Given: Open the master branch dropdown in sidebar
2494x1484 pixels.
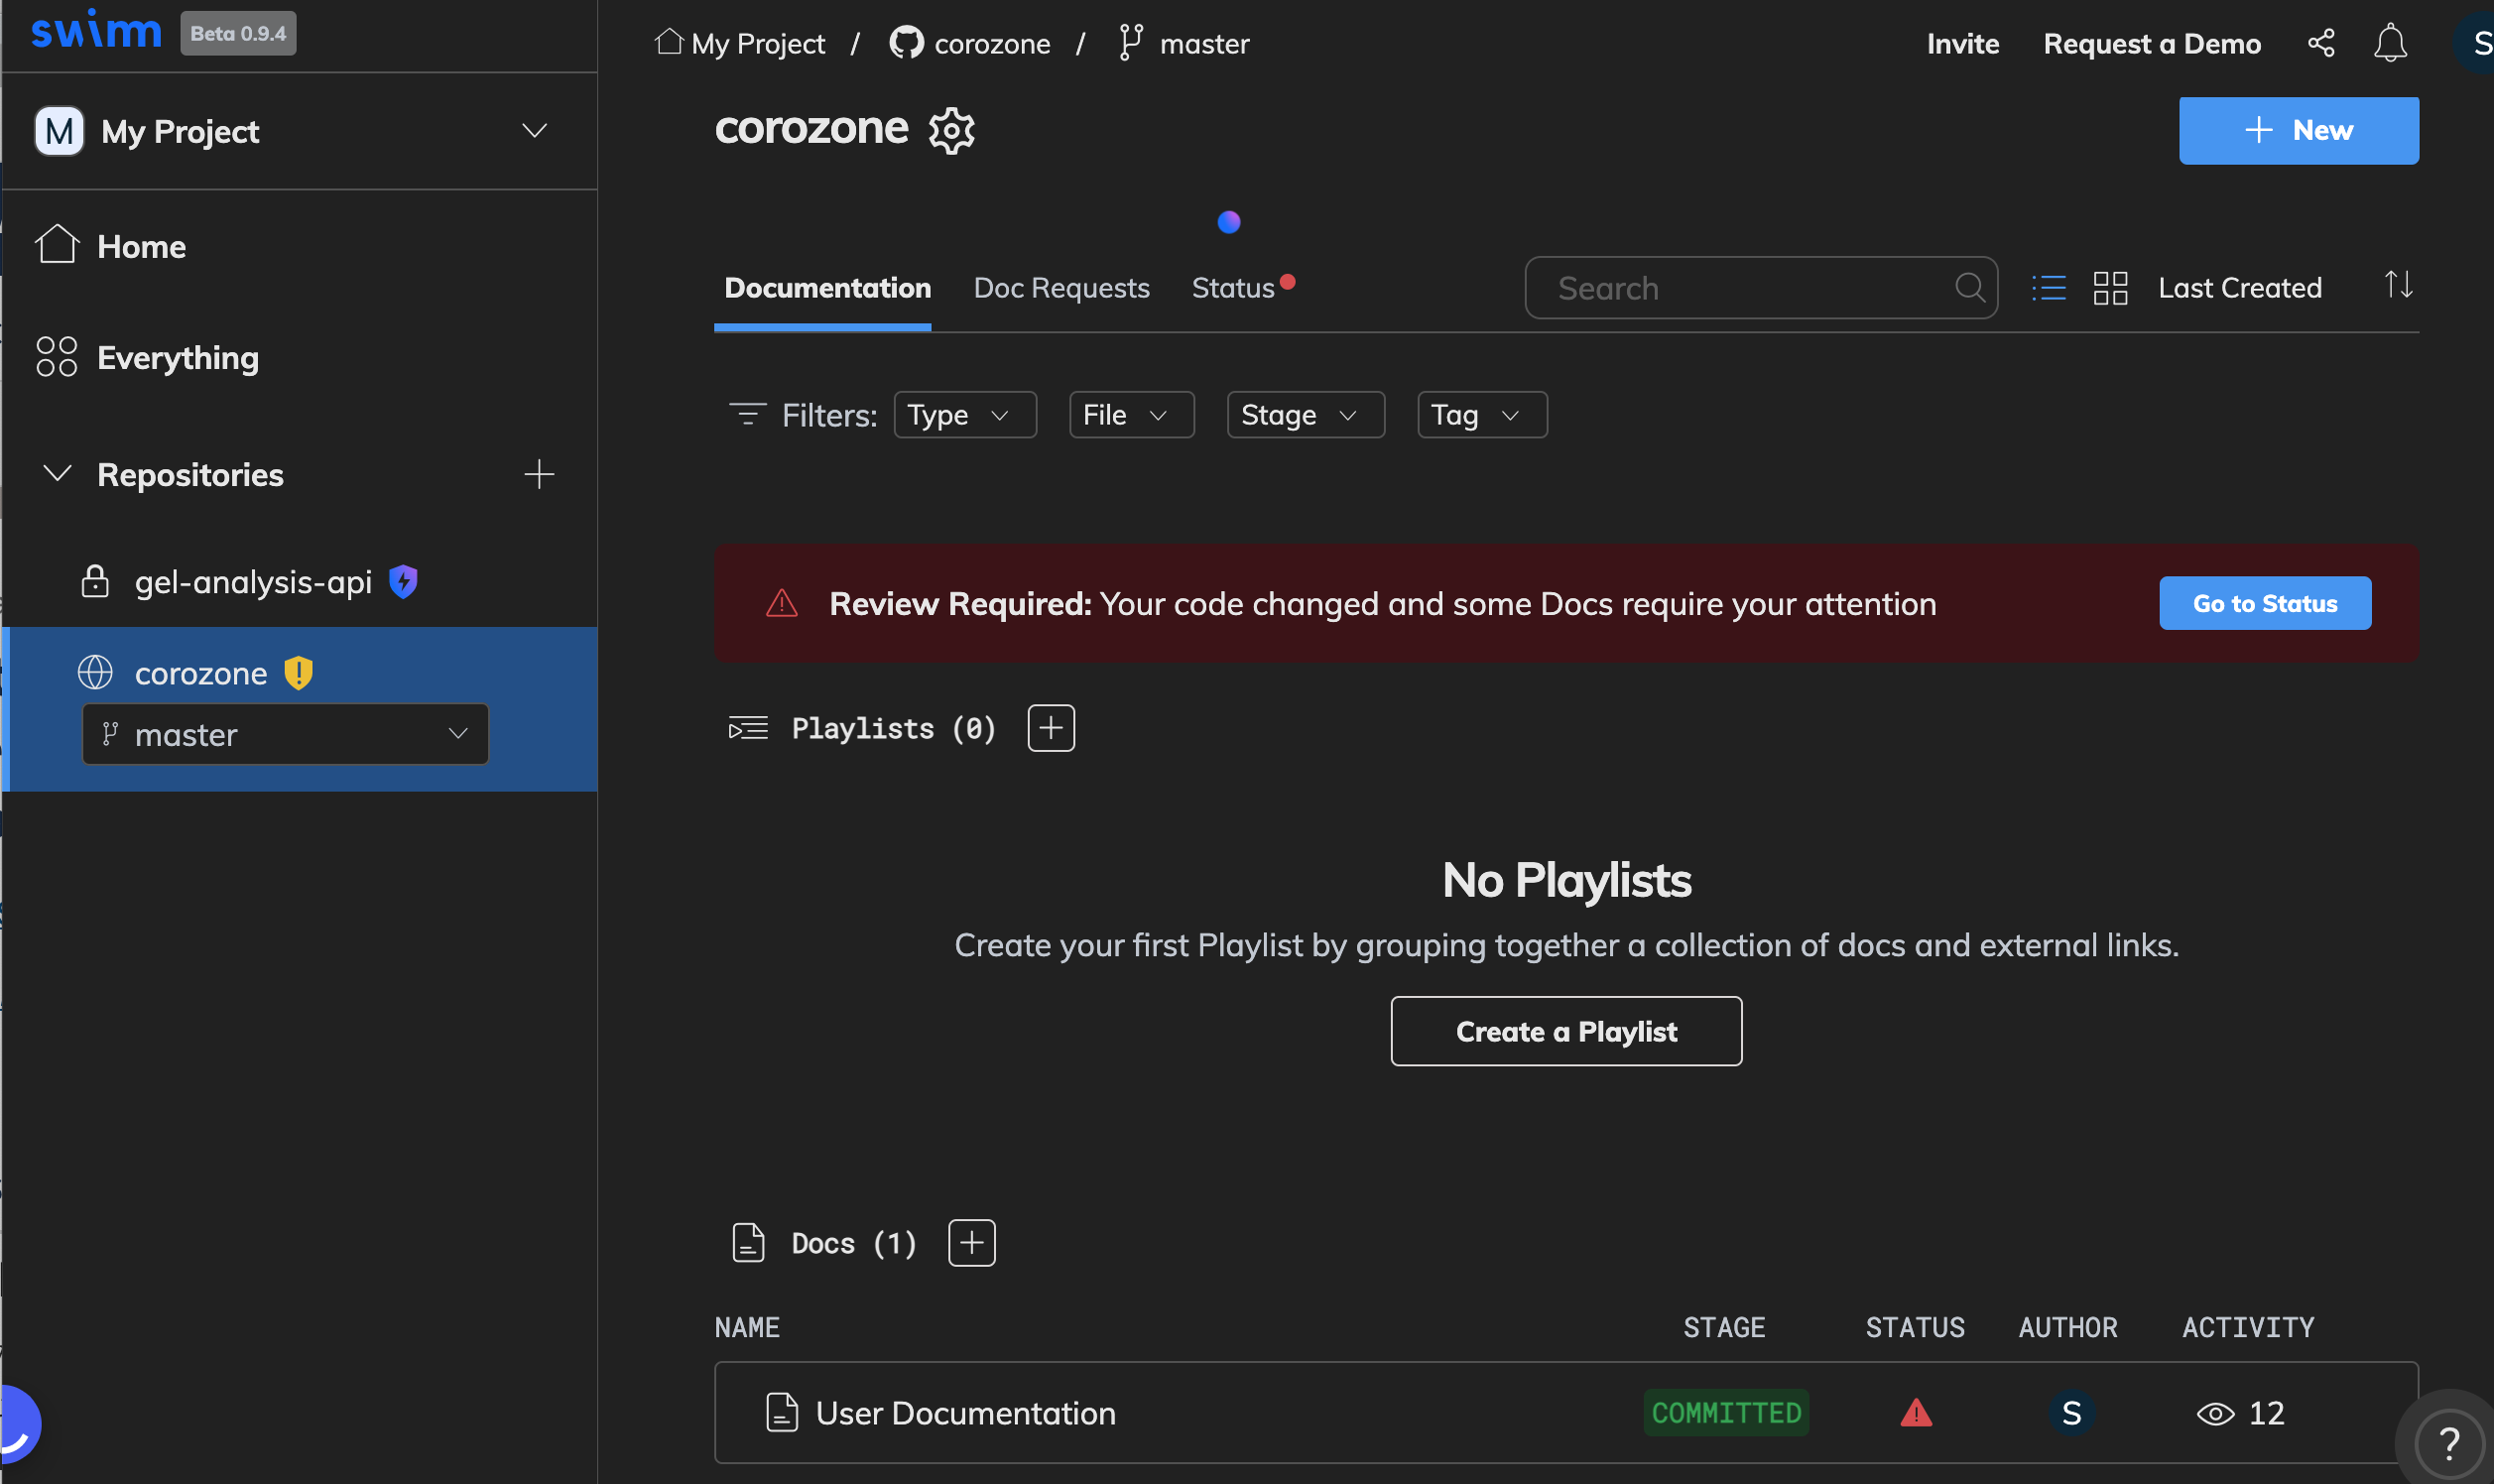Looking at the screenshot, I should pyautogui.click(x=285, y=735).
